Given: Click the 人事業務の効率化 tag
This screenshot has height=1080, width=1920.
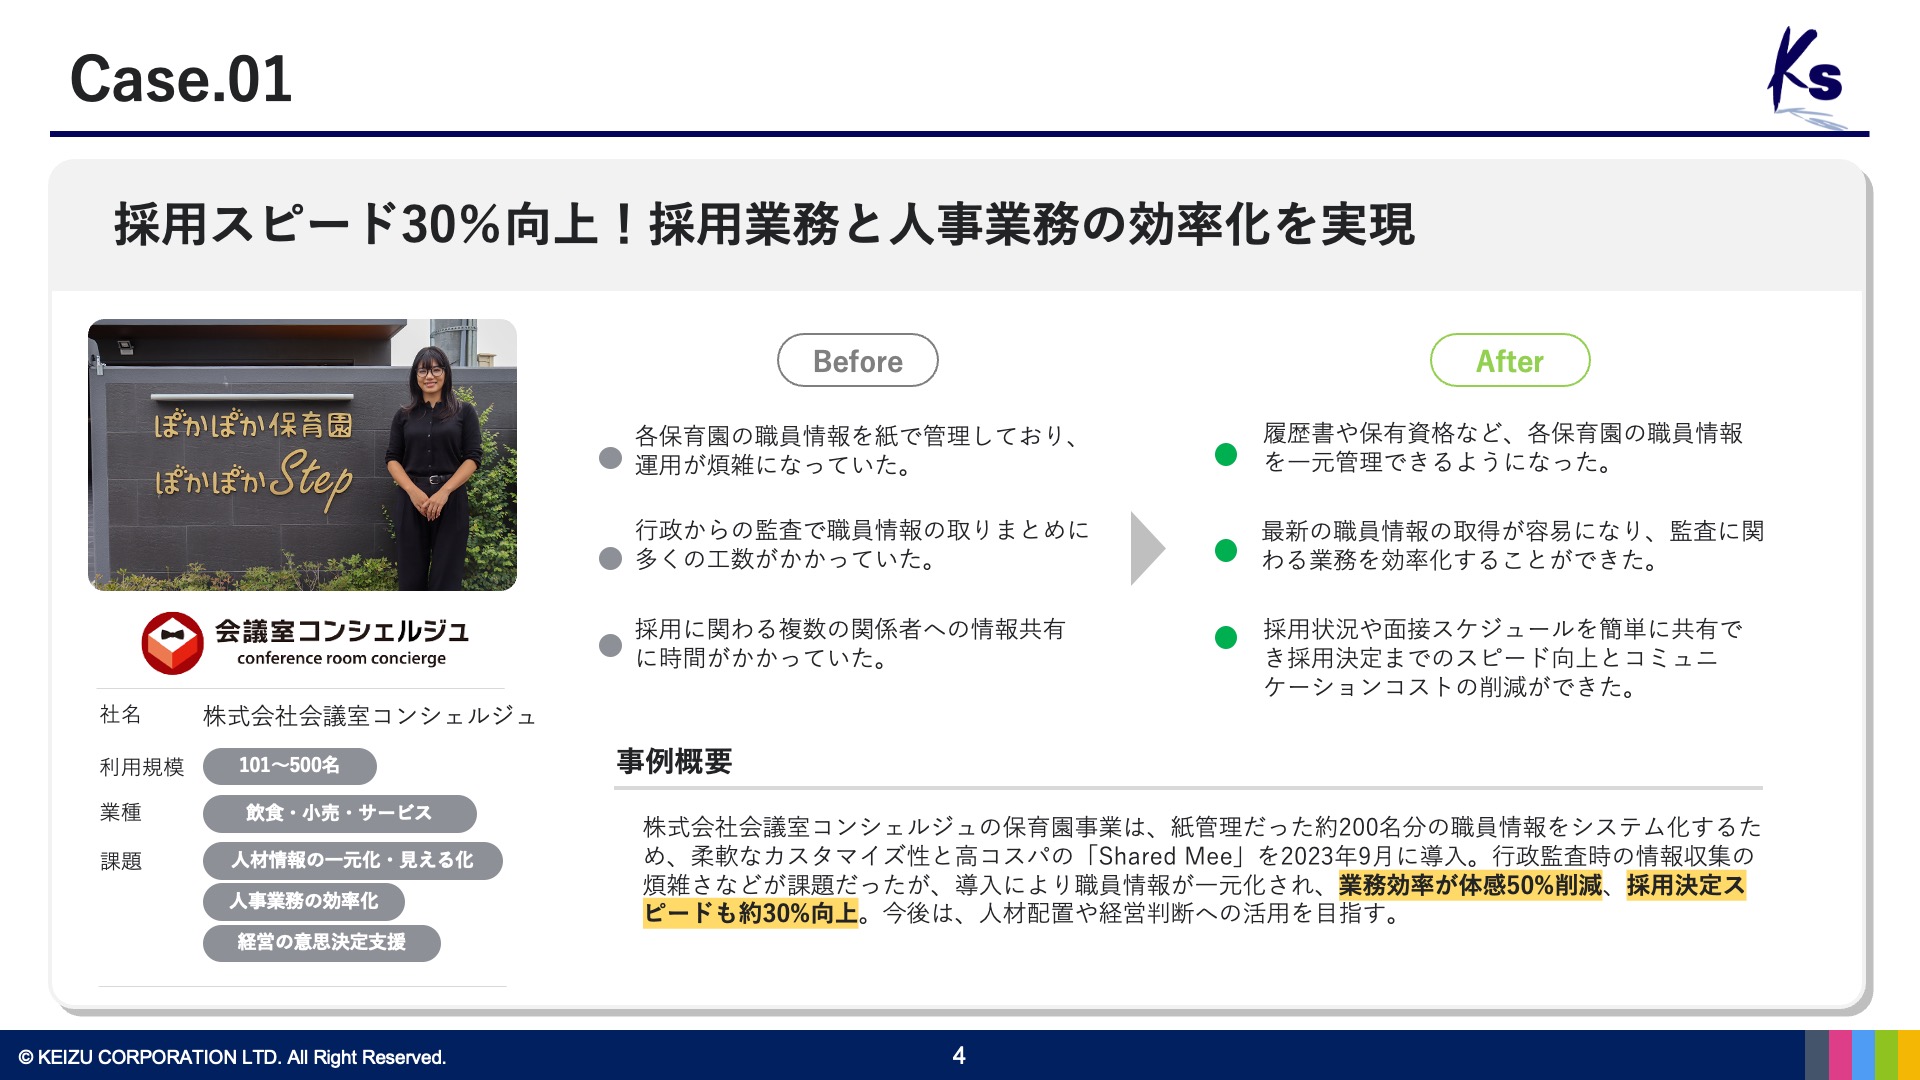Looking at the screenshot, I should tap(303, 901).
